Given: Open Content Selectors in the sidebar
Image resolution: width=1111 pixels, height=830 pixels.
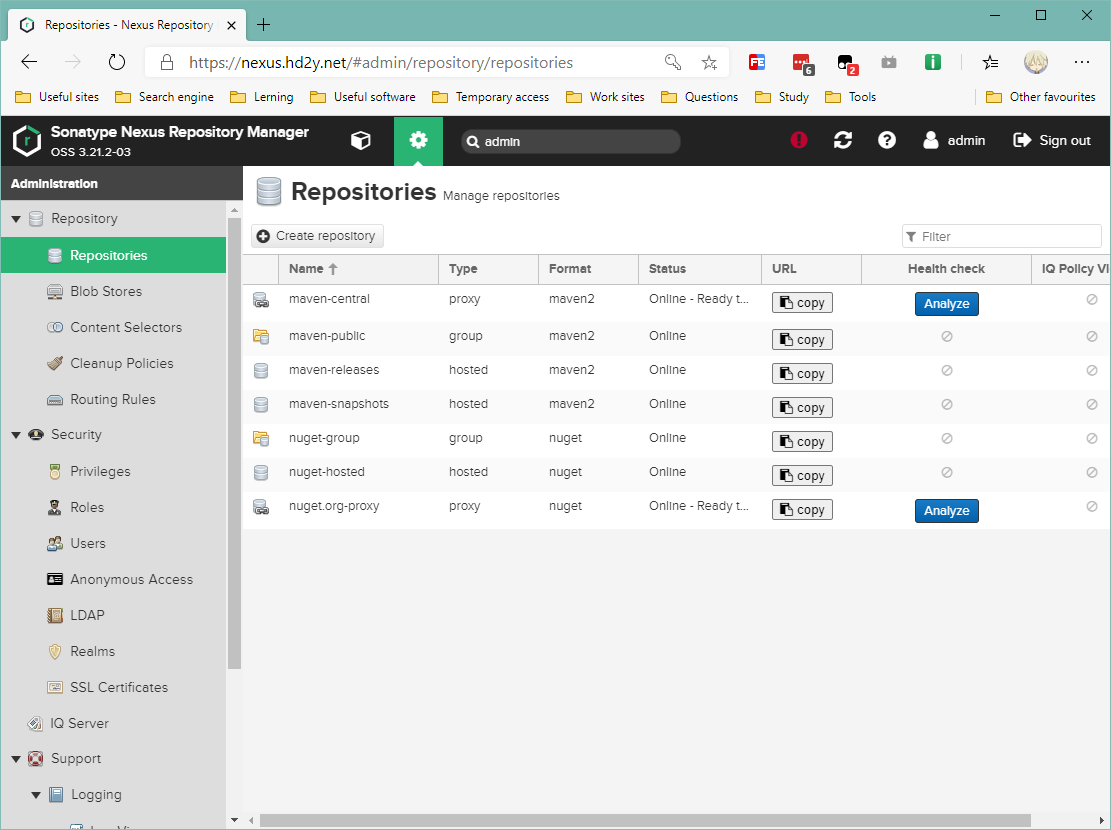Looking at the screenshot, I should click(x=113, y=327).
